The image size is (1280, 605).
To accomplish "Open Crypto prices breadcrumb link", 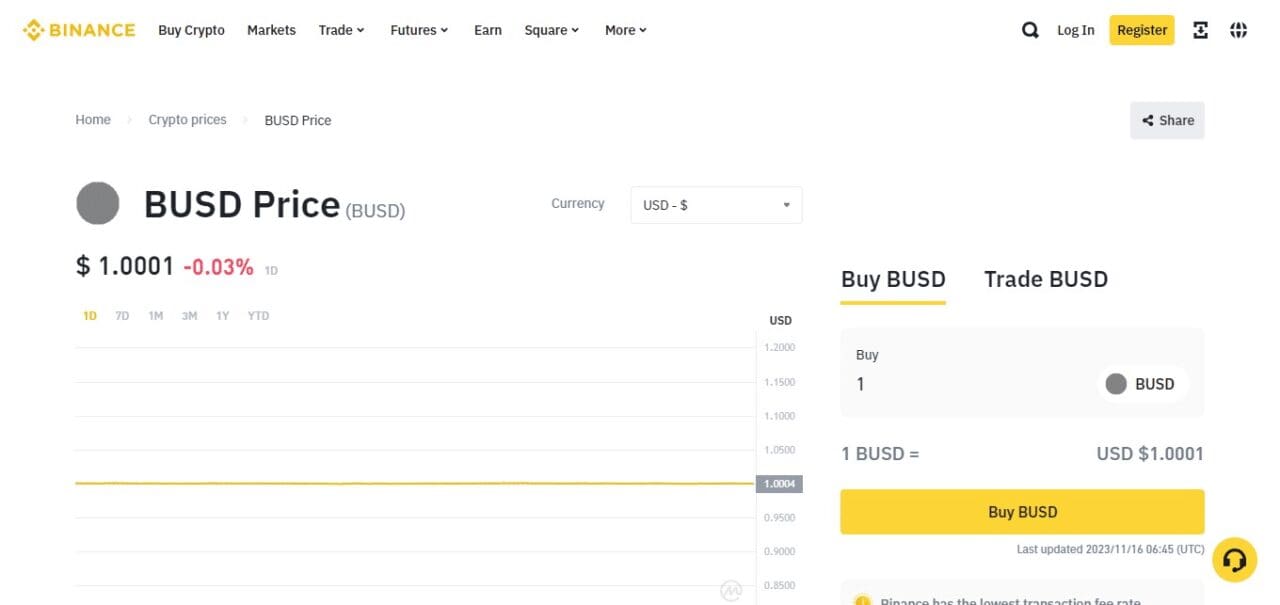I will point(187,120).
